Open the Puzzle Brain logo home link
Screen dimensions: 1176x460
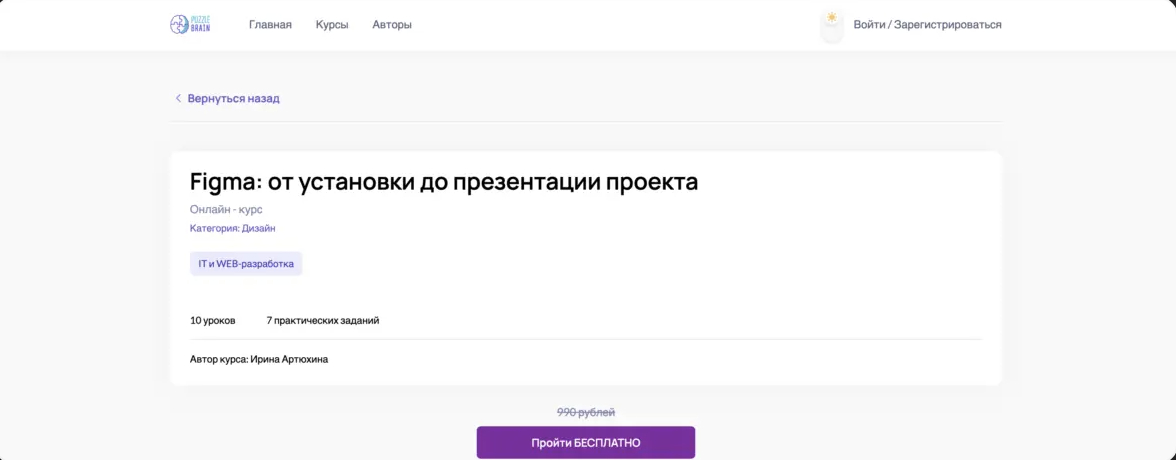click(x=190, y=25)
